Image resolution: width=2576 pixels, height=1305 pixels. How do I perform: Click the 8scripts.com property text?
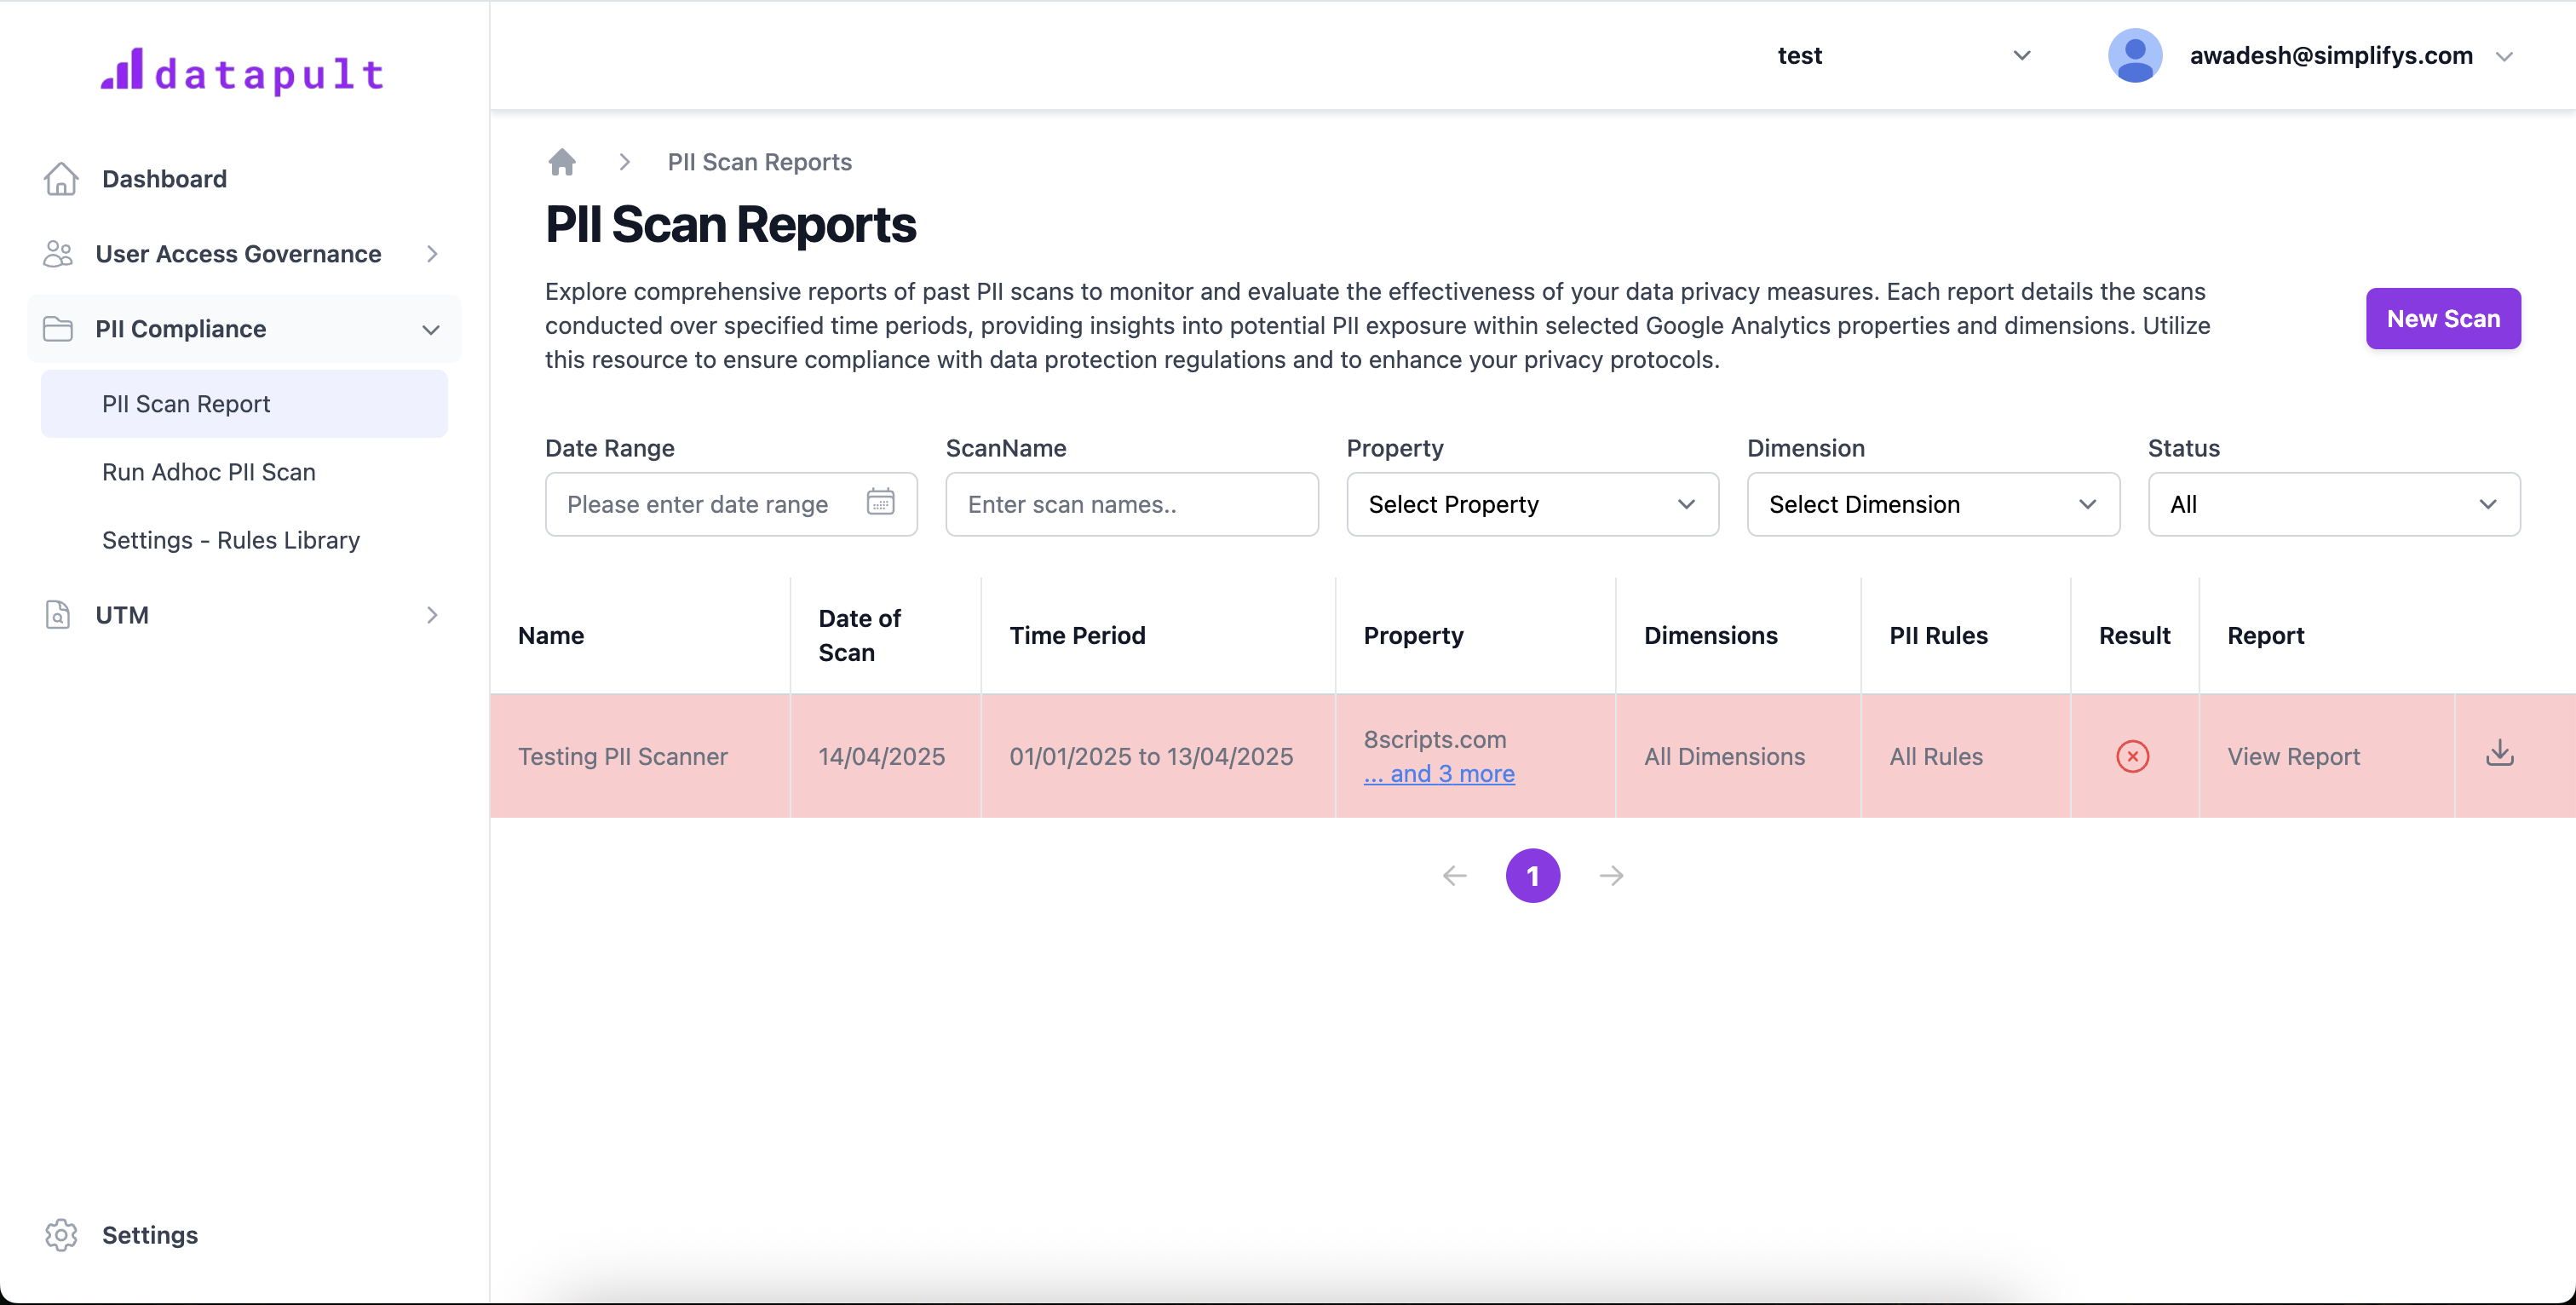[1434, 740]
